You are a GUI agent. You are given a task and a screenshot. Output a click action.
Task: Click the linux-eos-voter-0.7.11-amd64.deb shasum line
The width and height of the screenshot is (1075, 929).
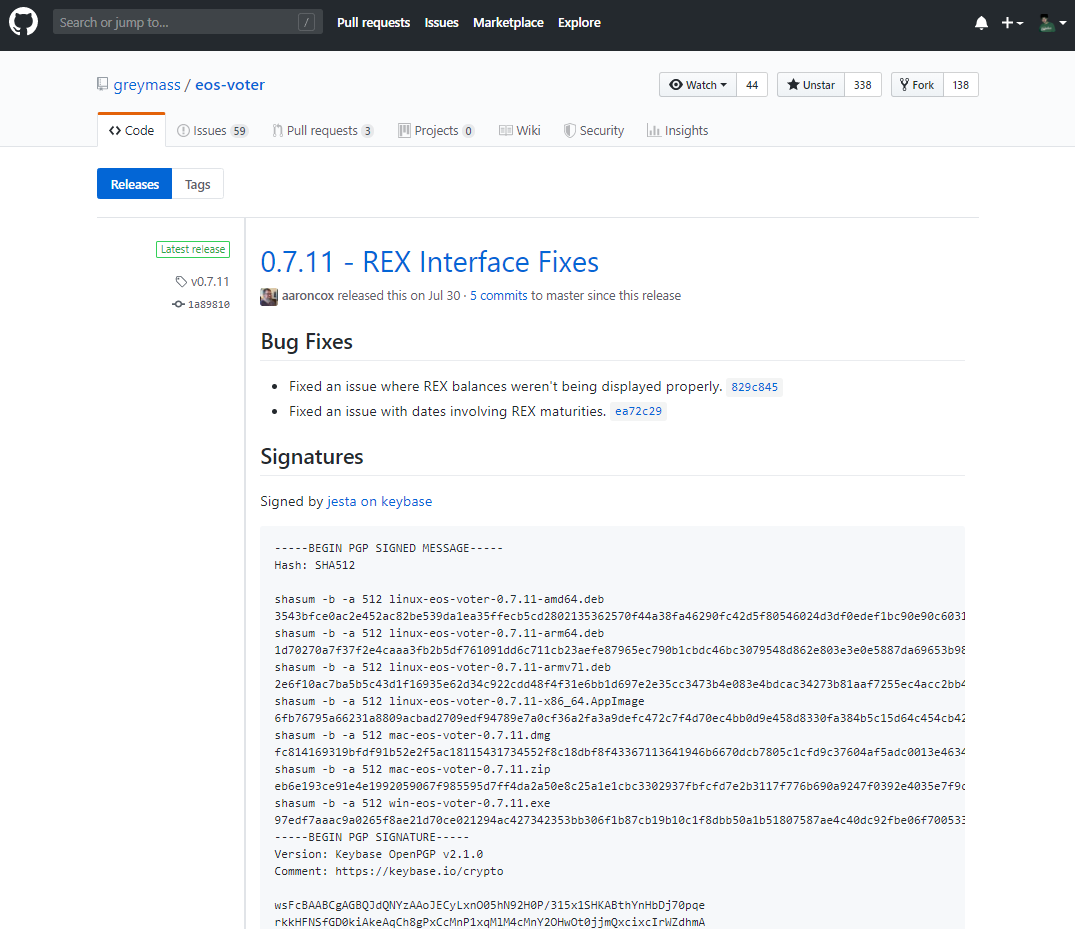pyautogui.click(x=439, y=599)
